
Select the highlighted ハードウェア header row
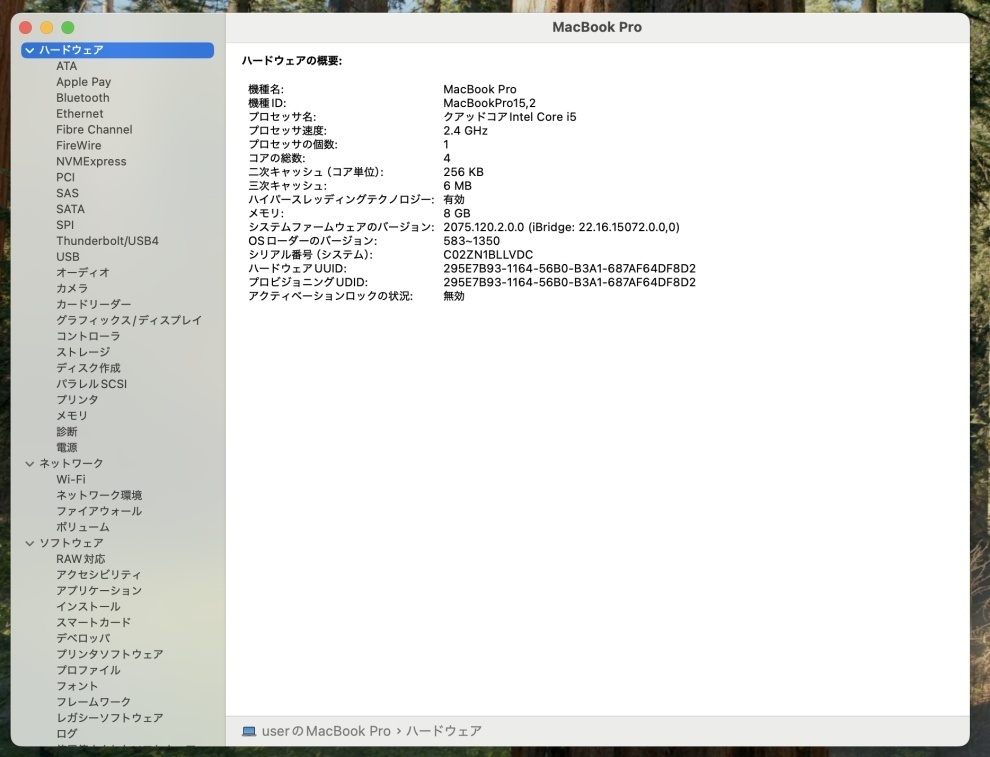[x=117, y=50]
